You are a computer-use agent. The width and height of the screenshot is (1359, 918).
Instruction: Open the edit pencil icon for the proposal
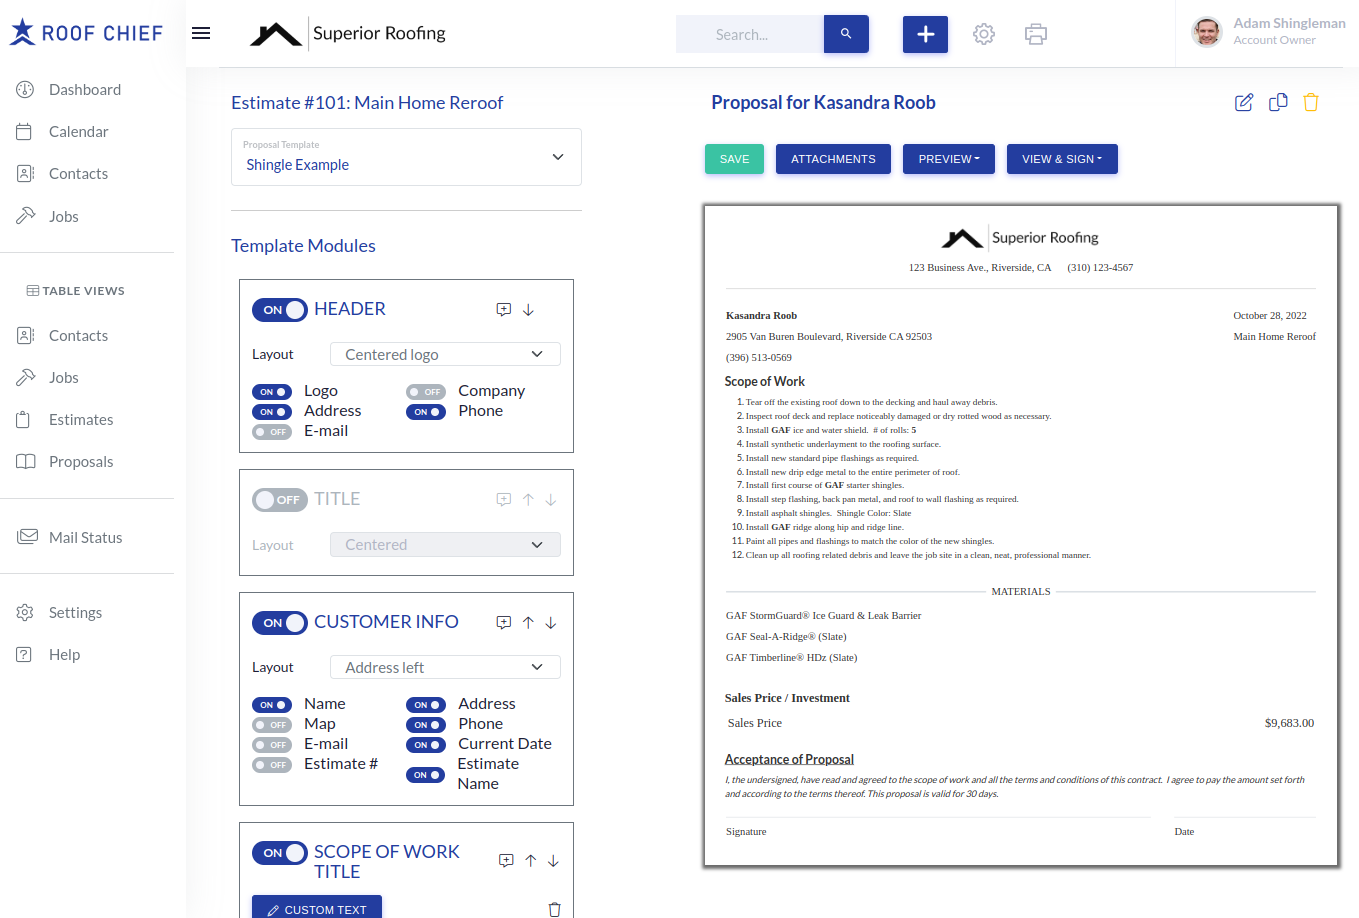pos(1243,102)
